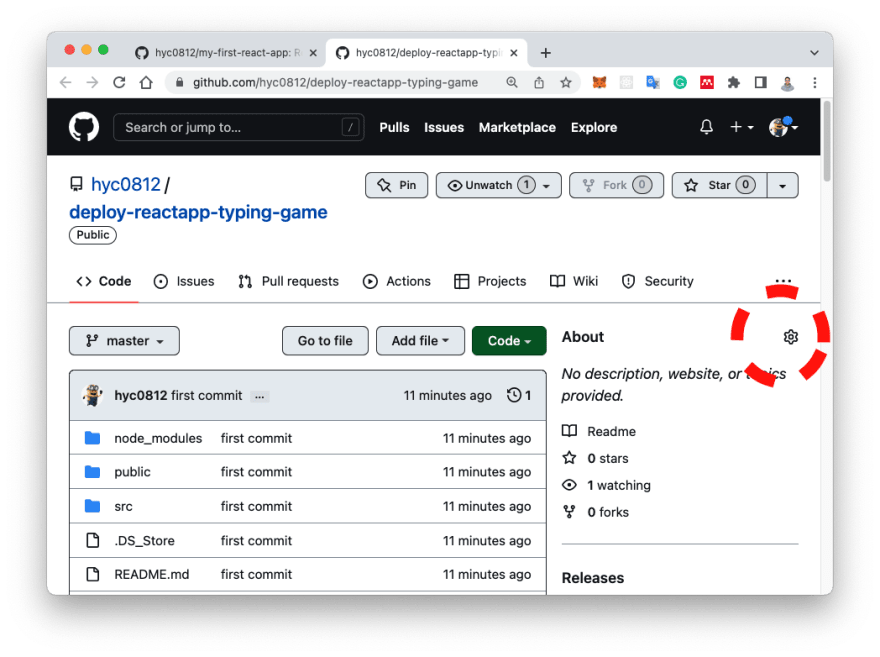Open the Actions tab
Screen dimensions: 880x657
397,281
